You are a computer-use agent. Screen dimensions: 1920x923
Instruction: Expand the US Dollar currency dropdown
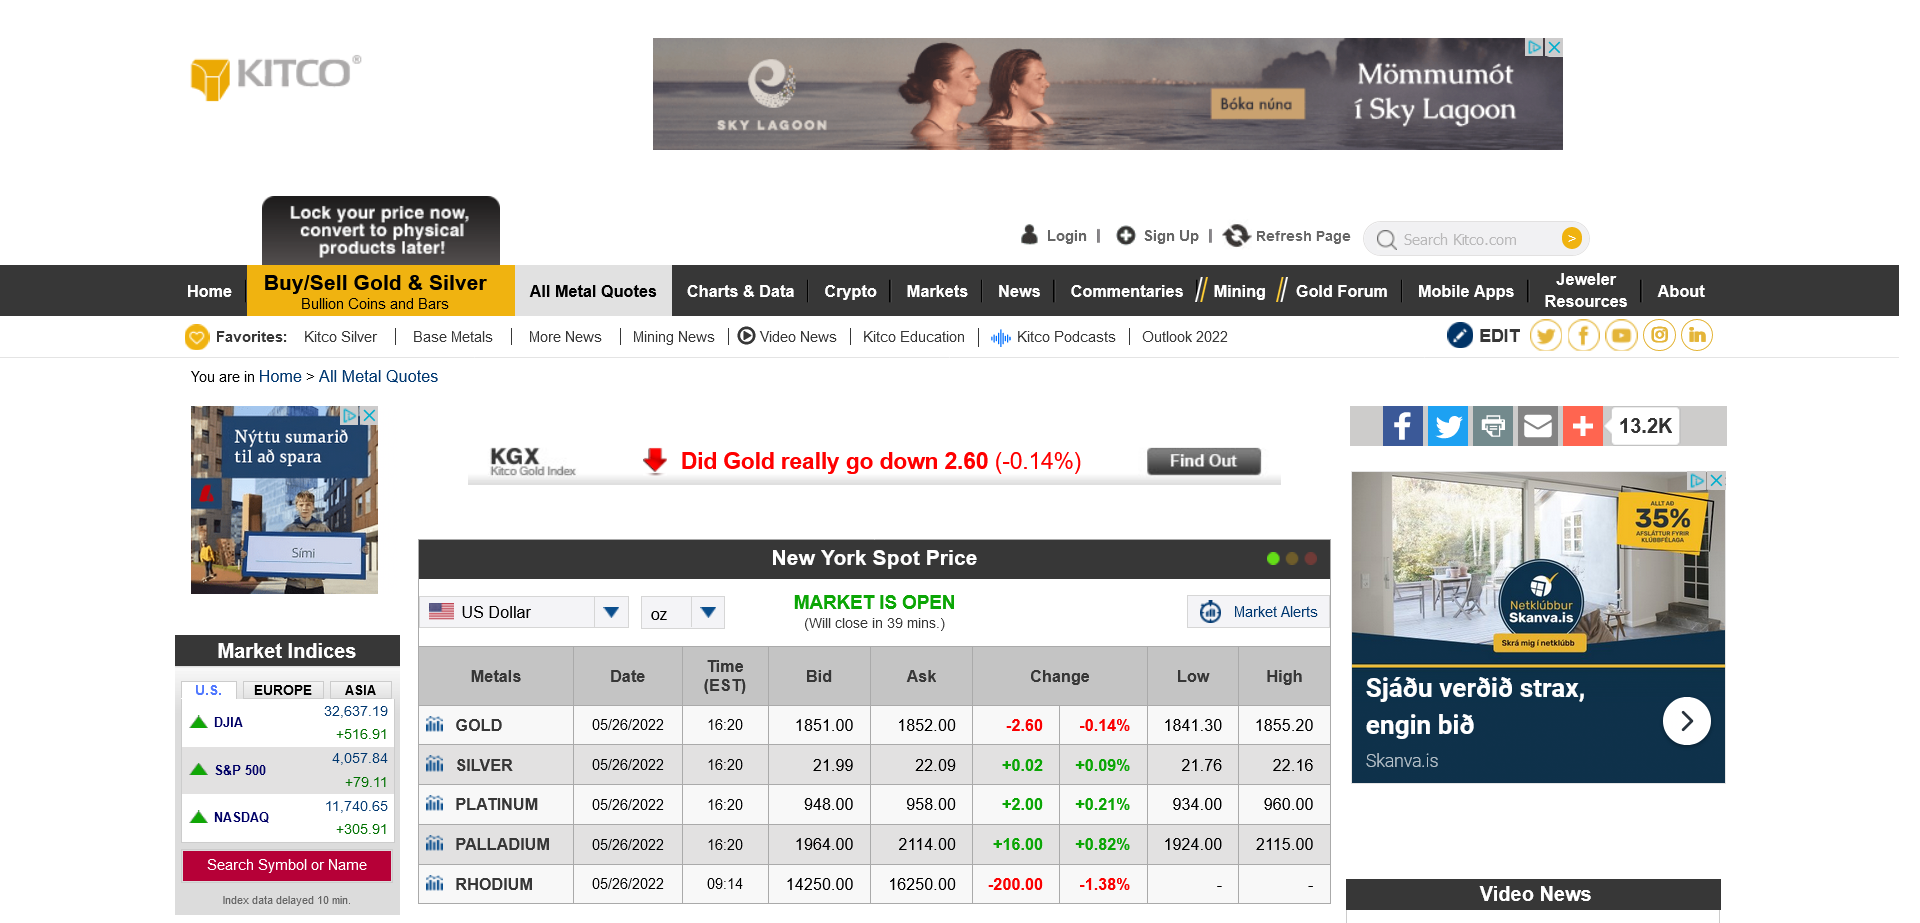611,612
